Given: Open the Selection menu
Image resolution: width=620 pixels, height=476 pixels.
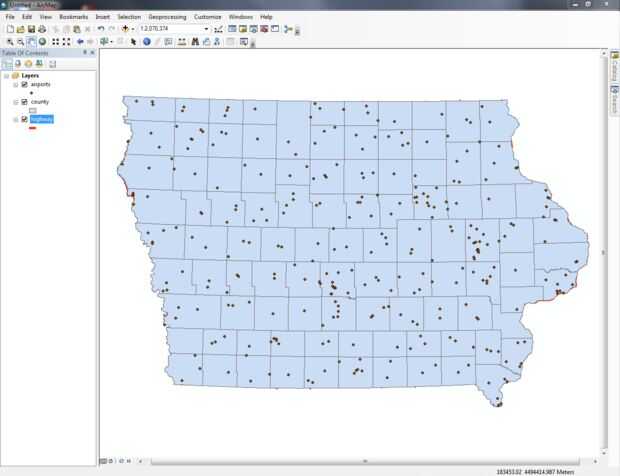Looking at the screenshot, I should coord(129,17).
